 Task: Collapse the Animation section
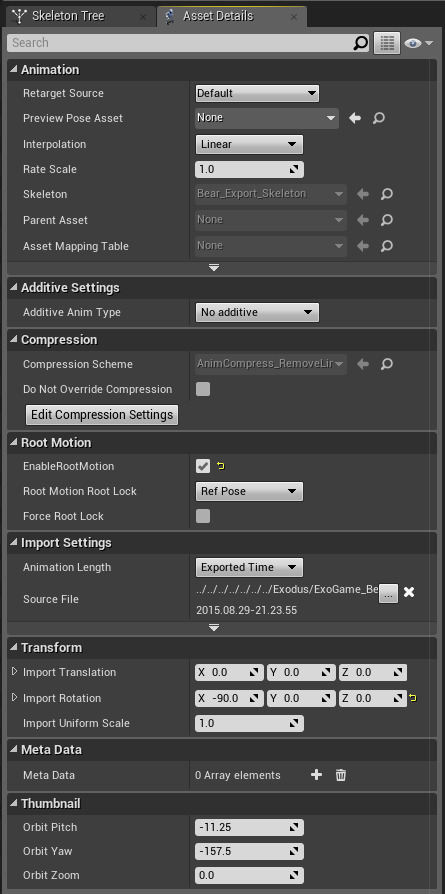point(13,70)
